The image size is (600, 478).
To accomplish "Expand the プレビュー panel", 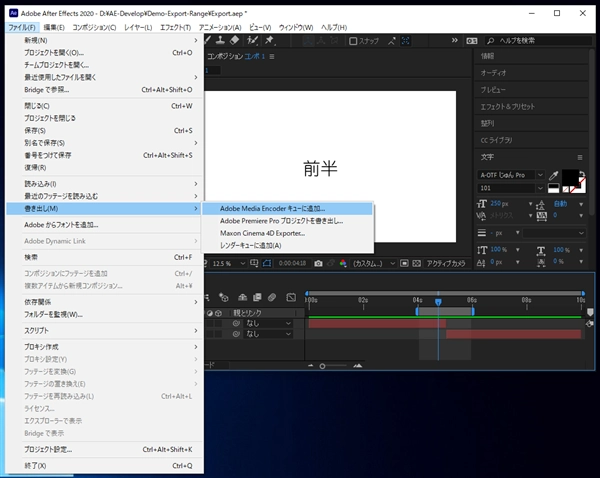I will coord(531,90).
